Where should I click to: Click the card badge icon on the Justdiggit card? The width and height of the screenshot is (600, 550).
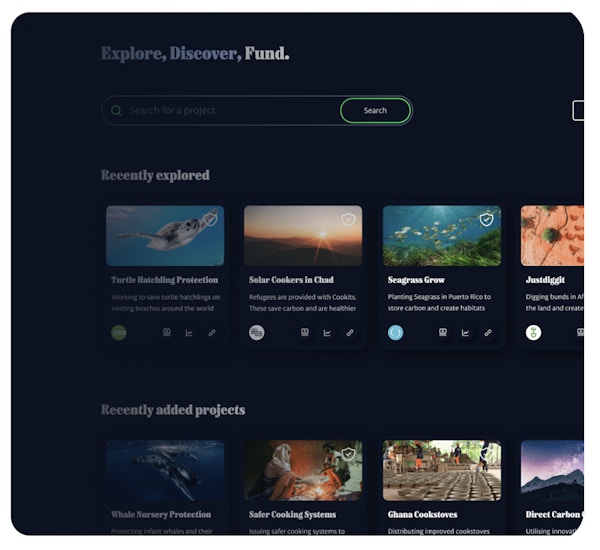tap(580, 332)
